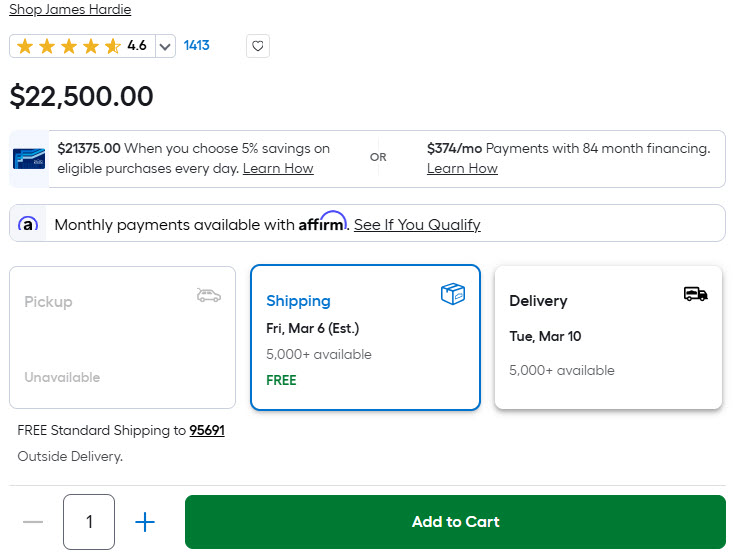Click the shipping box icon
733x557 pixels.
click(453, 293)
